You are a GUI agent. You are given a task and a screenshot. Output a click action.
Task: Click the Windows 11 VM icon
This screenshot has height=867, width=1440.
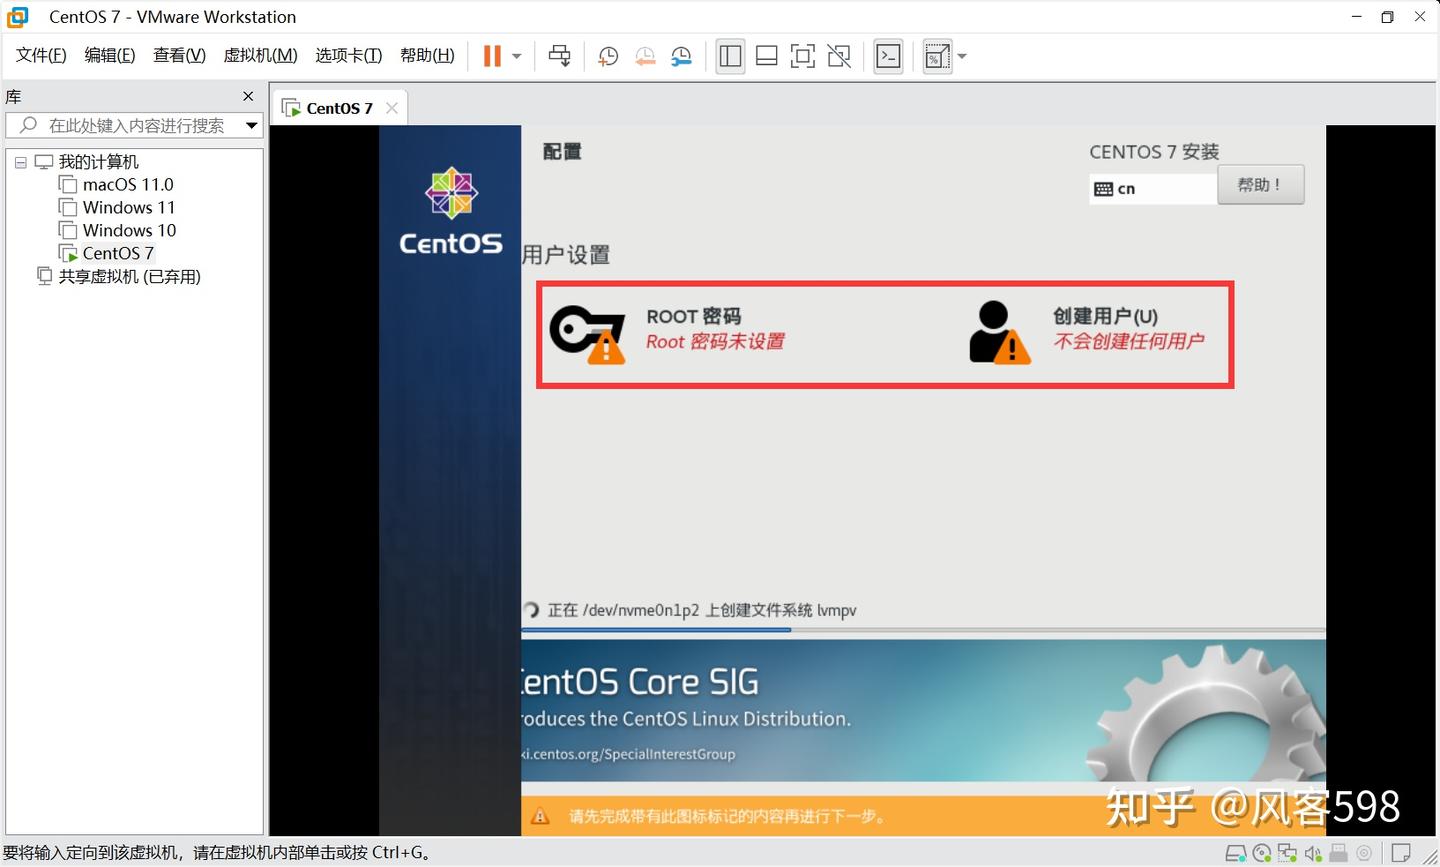point(68,207)
